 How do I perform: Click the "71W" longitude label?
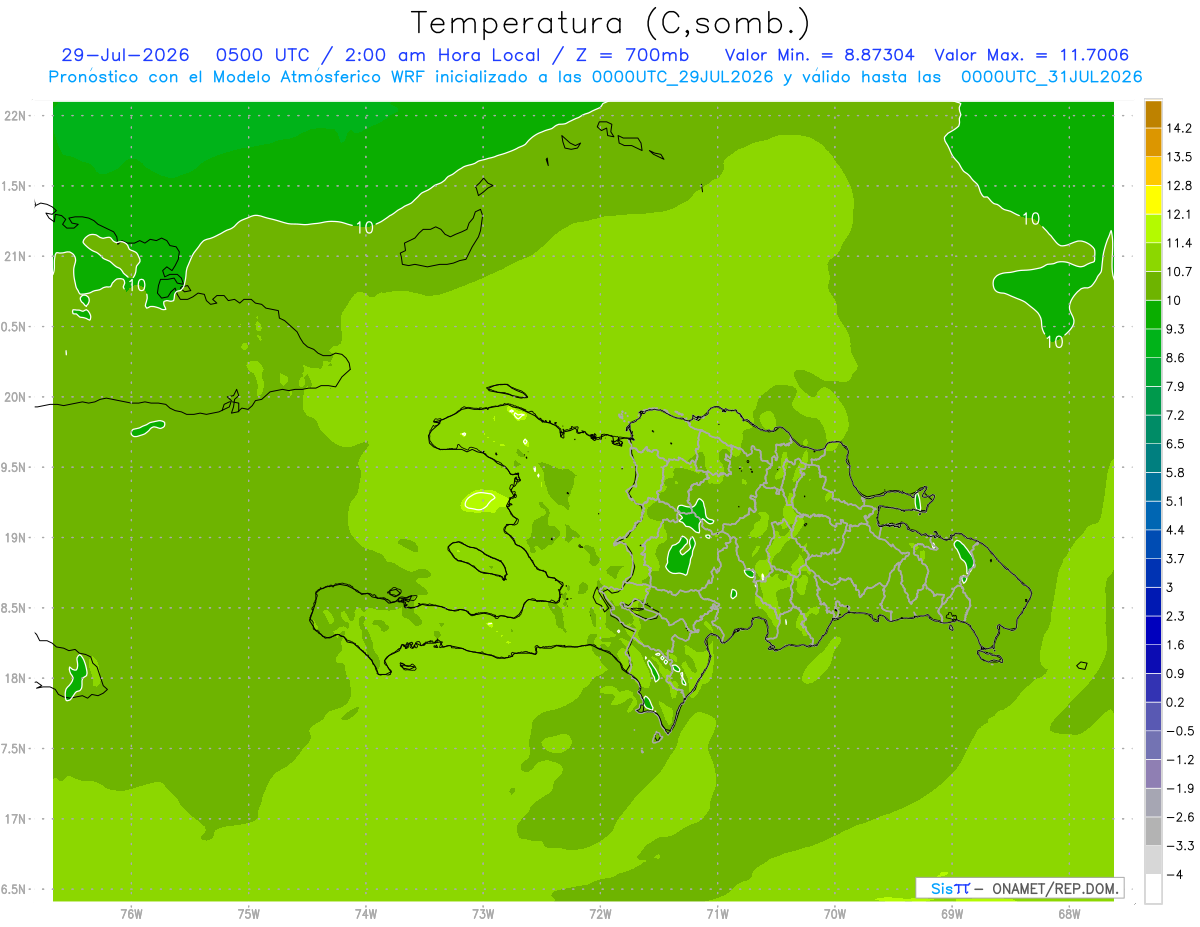(717, 914)
